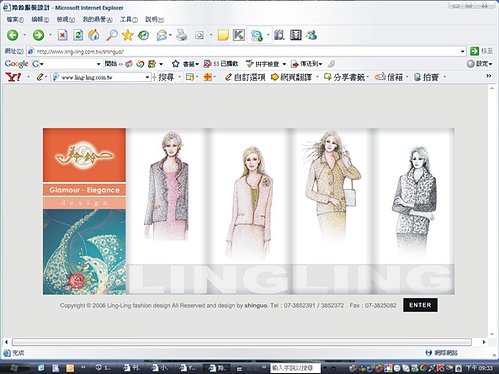The image size is (499, 374).
Task: Click the 移至 Go button
Action: point(481,51)
